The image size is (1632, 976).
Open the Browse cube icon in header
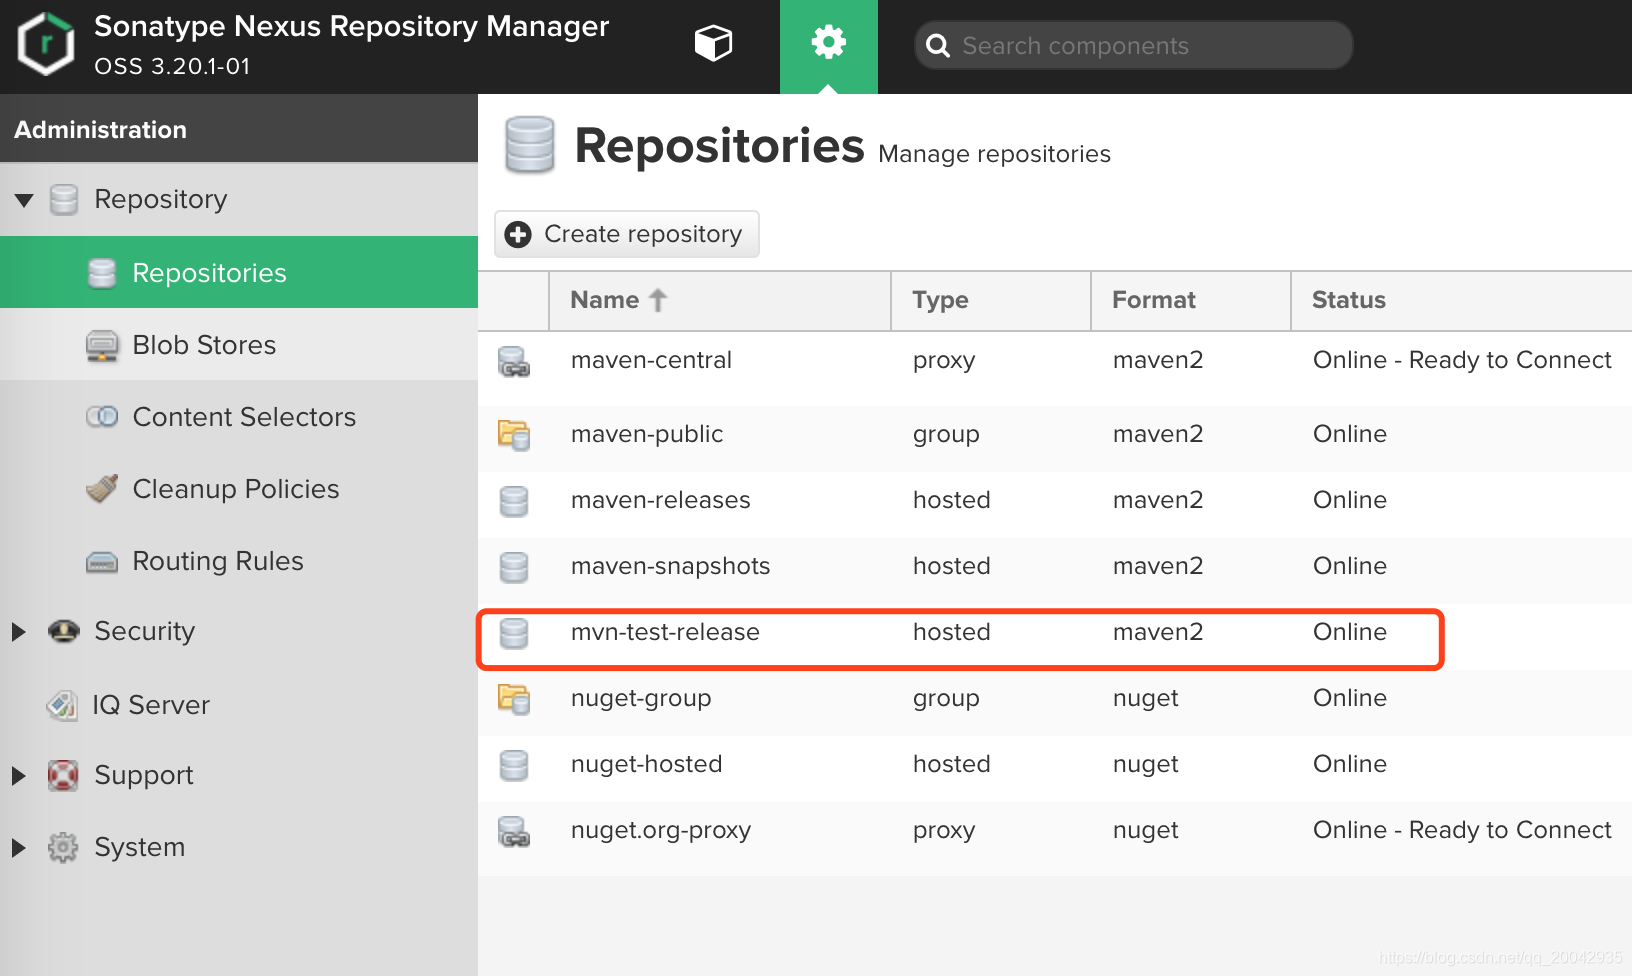tap(713, 43)
